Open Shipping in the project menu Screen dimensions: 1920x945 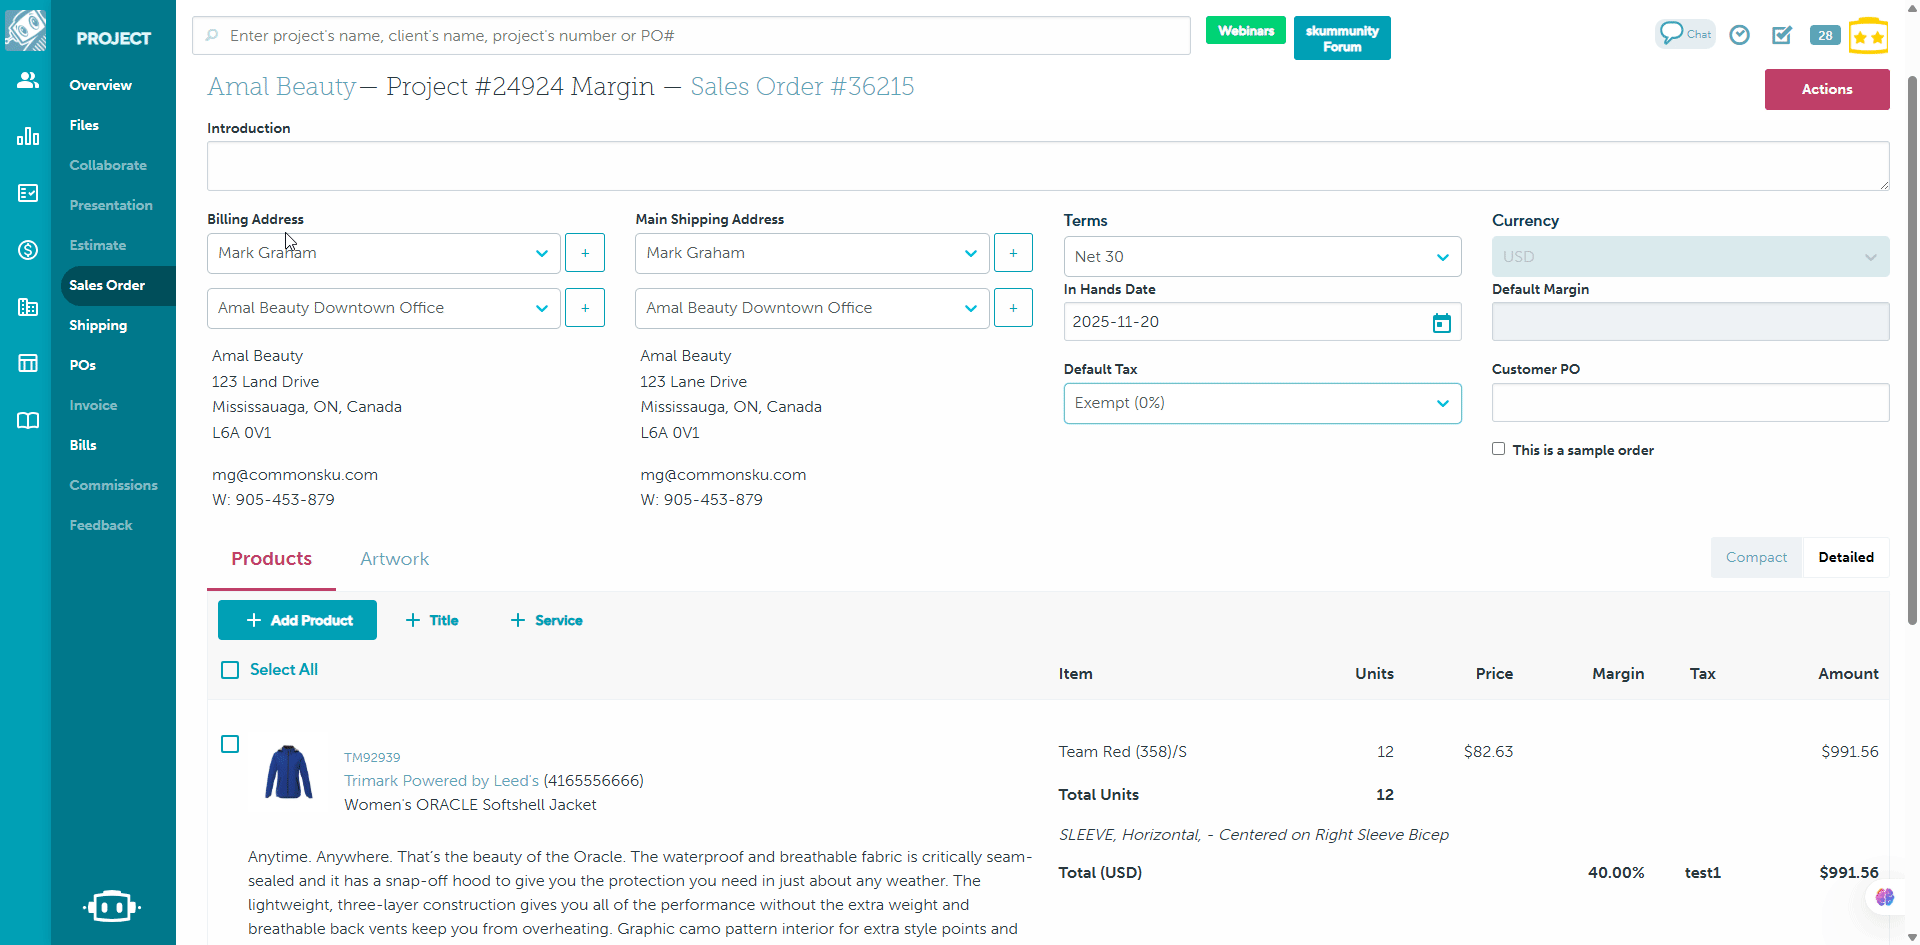tap(98, 325)
